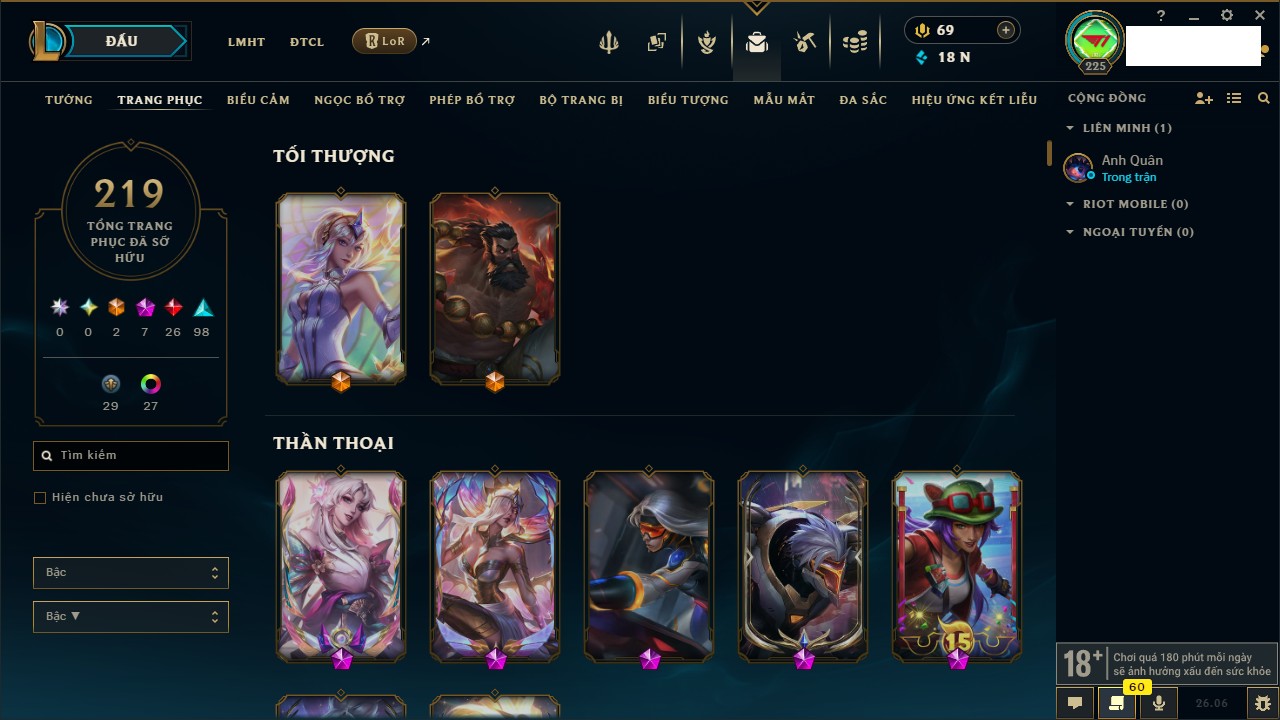Switch to the NGỌC BỔ TRỢ tab

(360, 100)
